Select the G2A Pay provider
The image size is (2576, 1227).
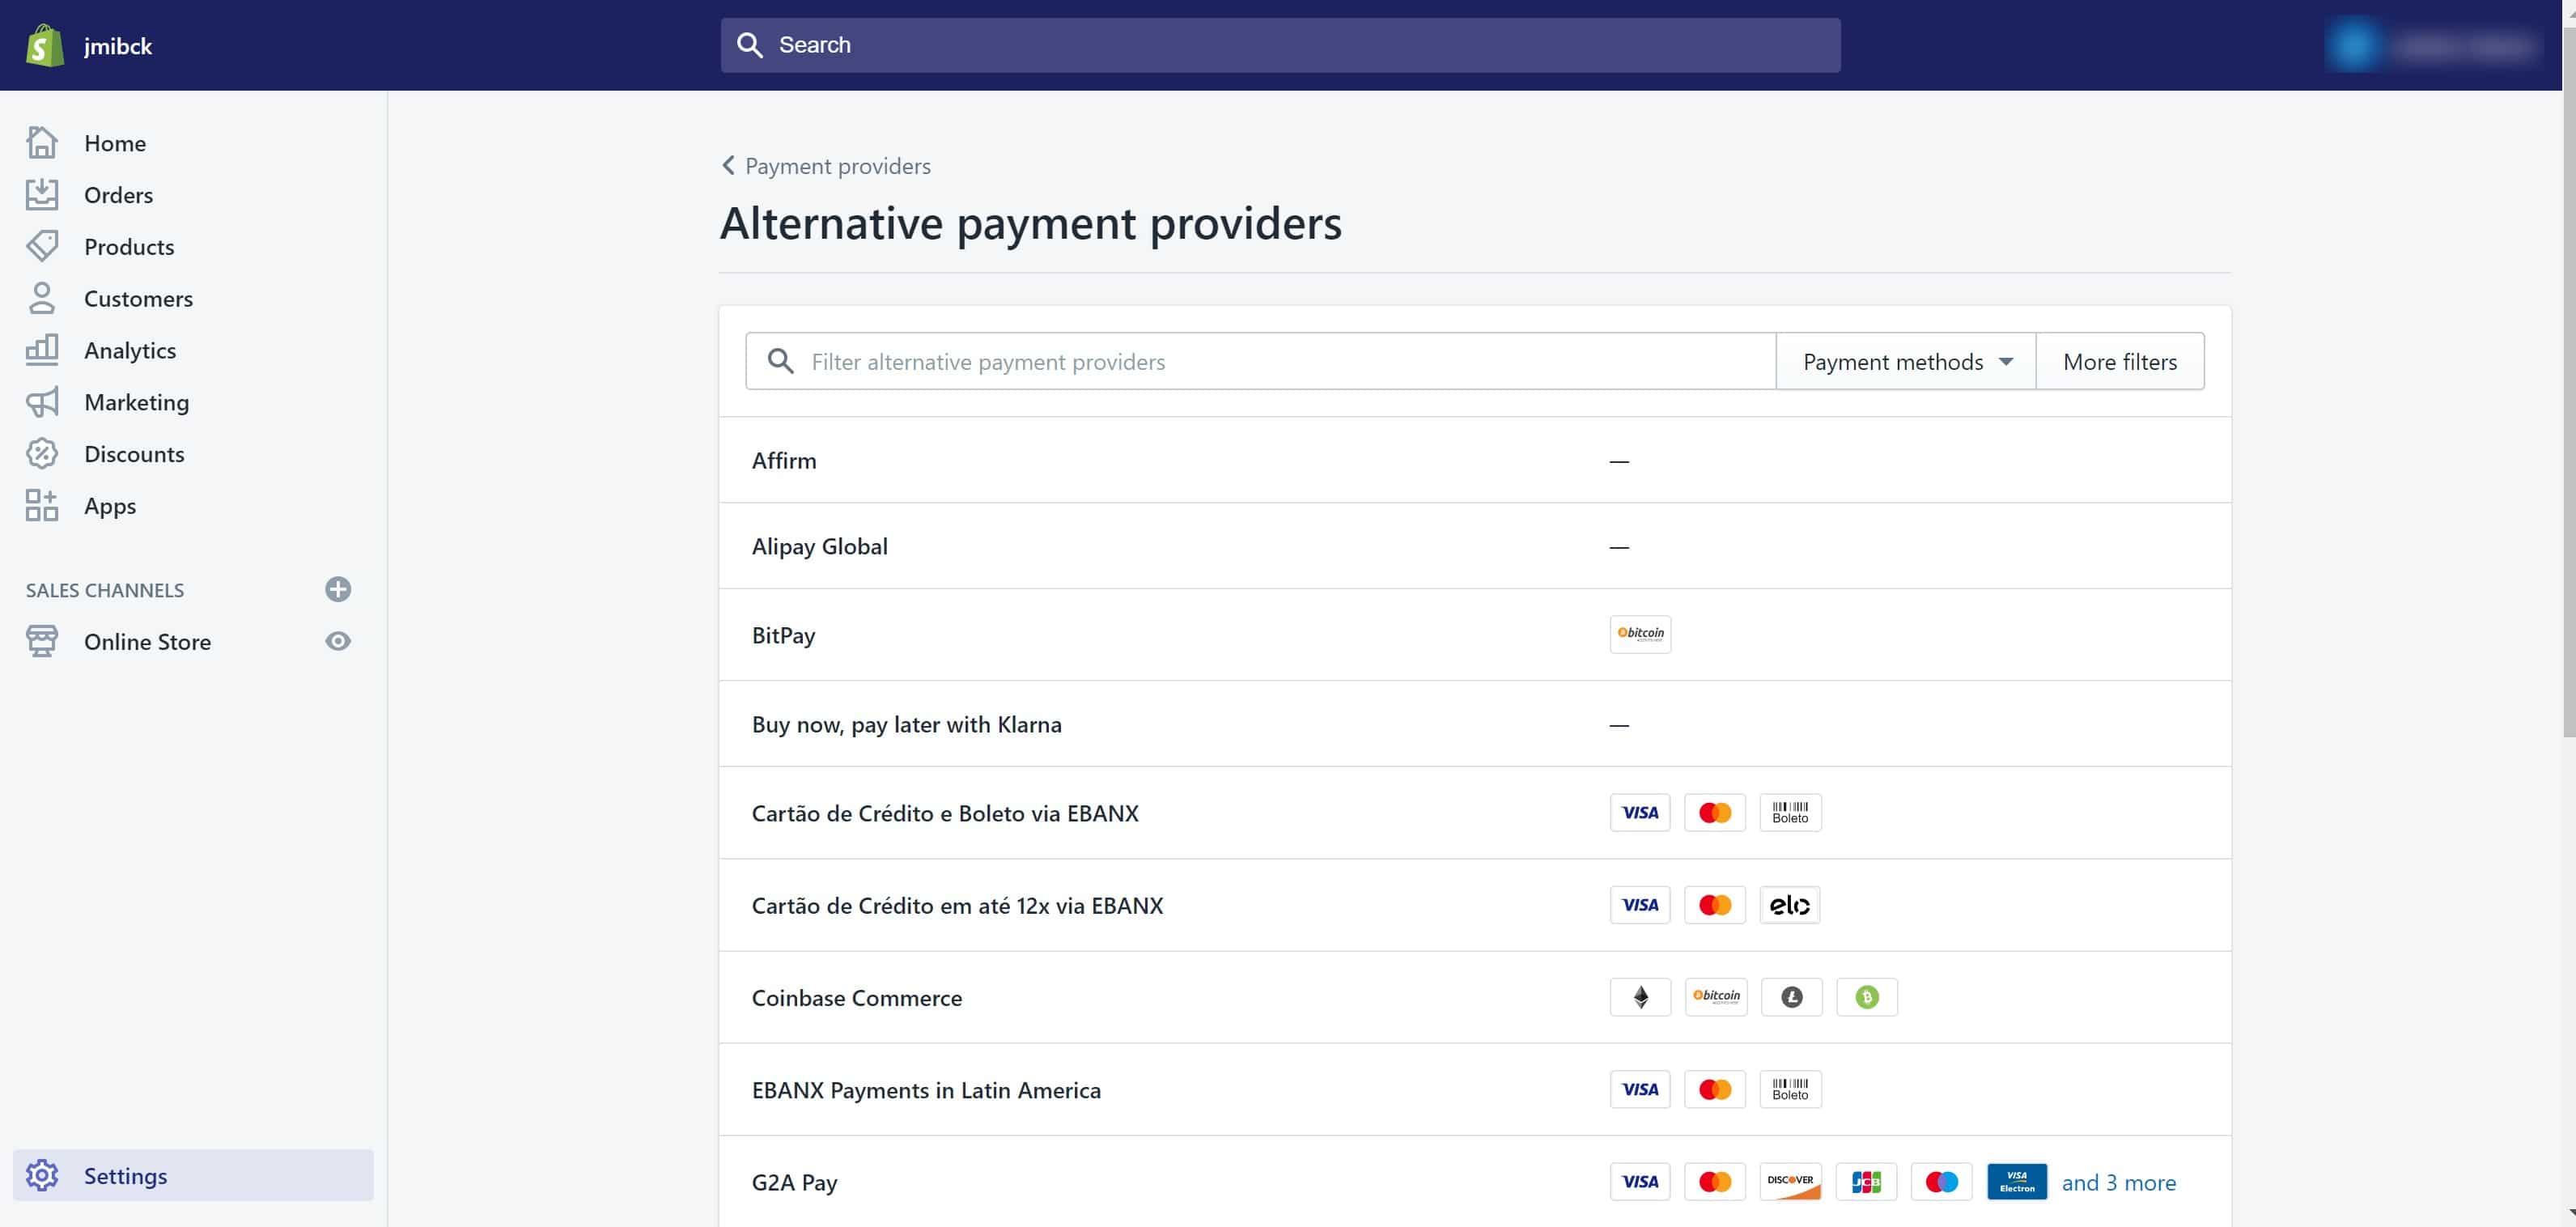[1475, 1181]
